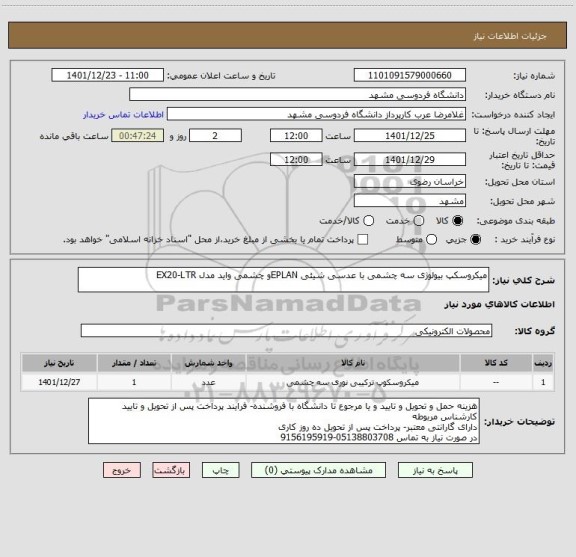Select the کالا radio button
576x557 pixels.
458,220
